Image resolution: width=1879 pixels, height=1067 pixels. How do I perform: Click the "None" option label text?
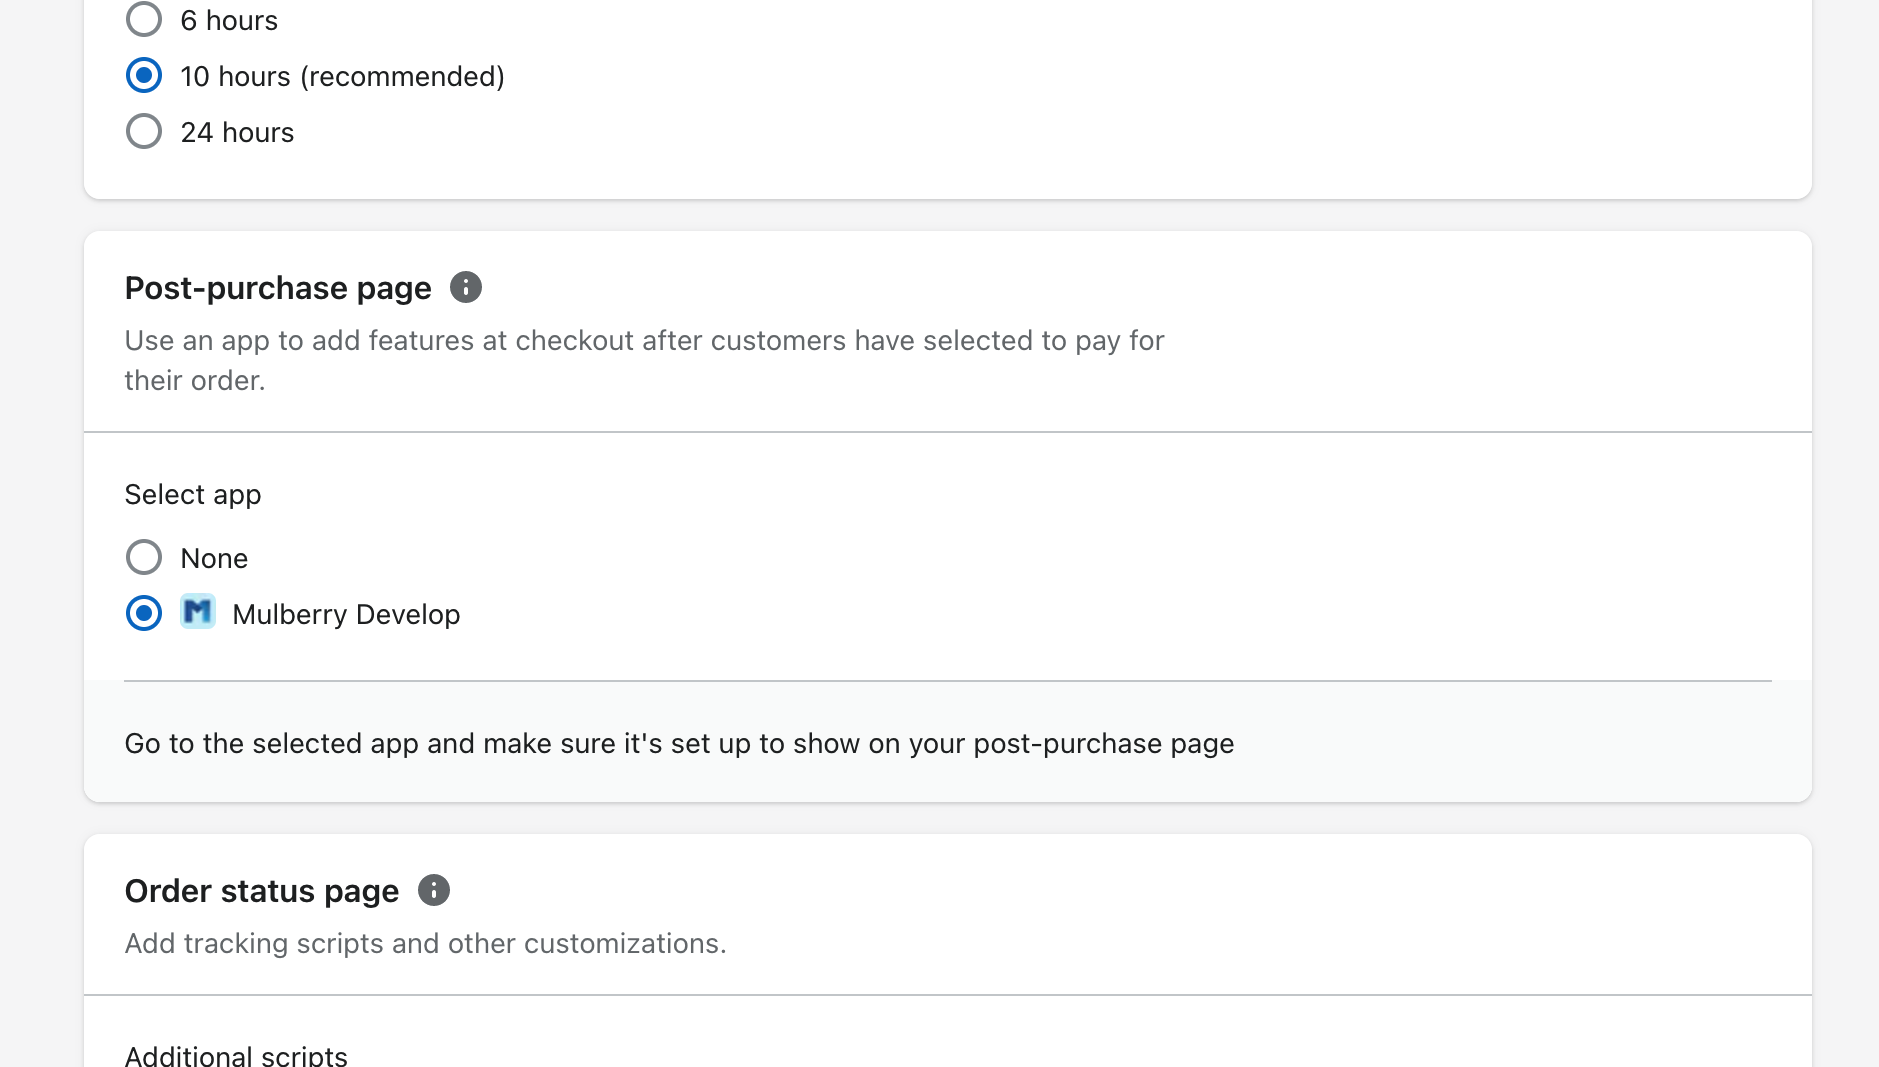pos(214,559)
